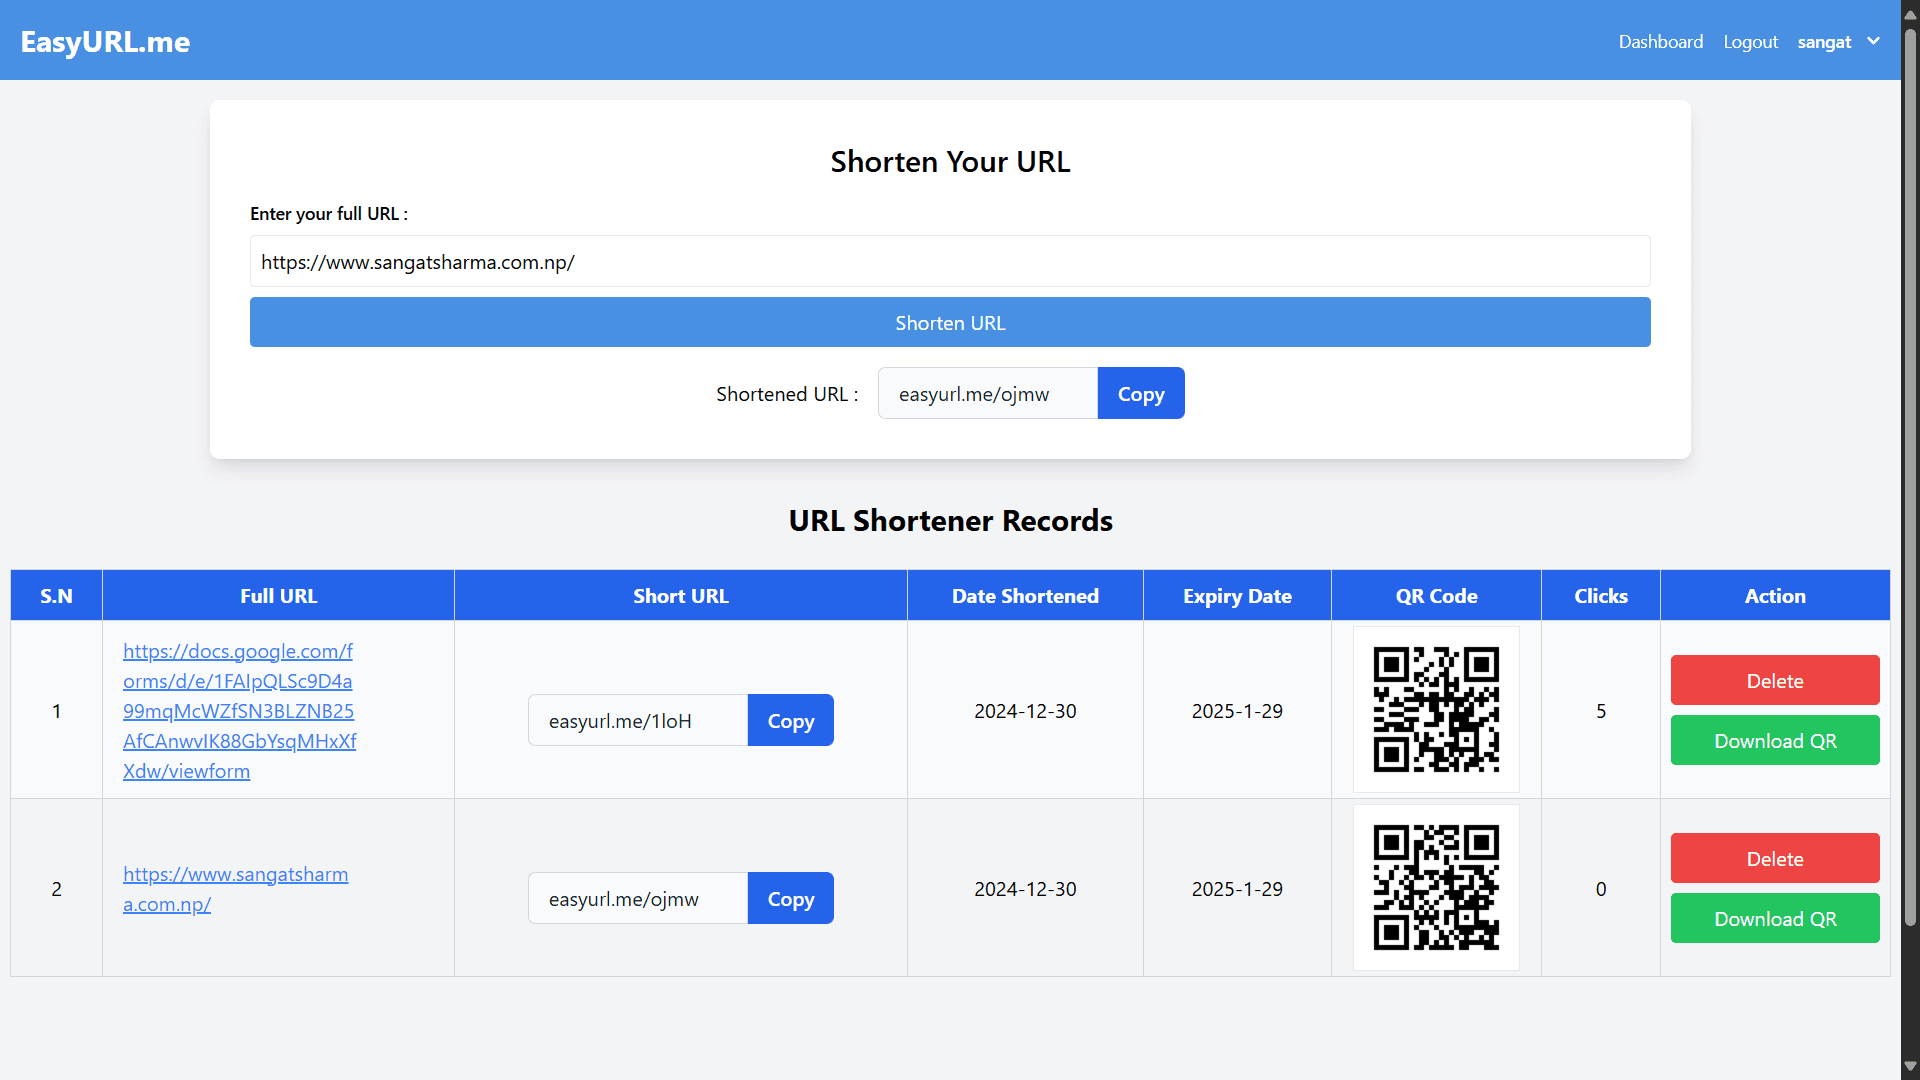Viewport: 1920px width, 1080px height.
Task: Copy the shortened URL in the form
Action: tap(1141, 393)
